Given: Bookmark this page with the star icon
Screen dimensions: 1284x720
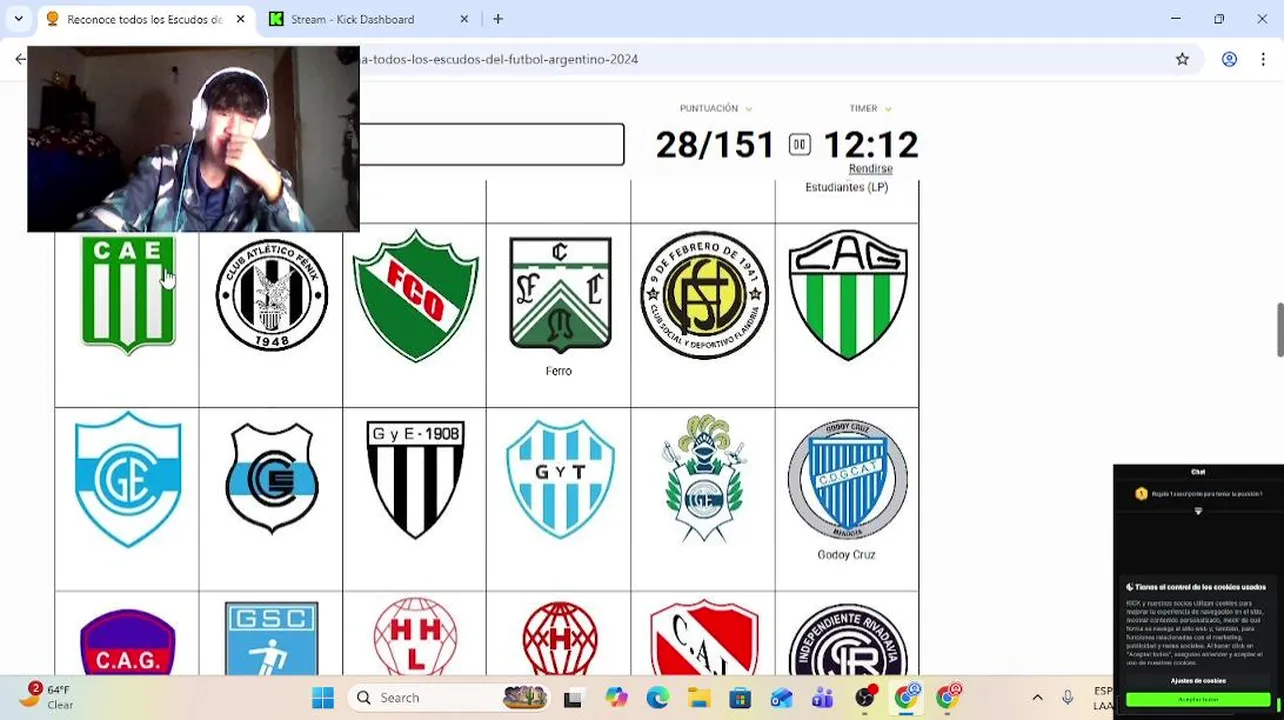Looking at the screenshot, I should coord(1182,59).
